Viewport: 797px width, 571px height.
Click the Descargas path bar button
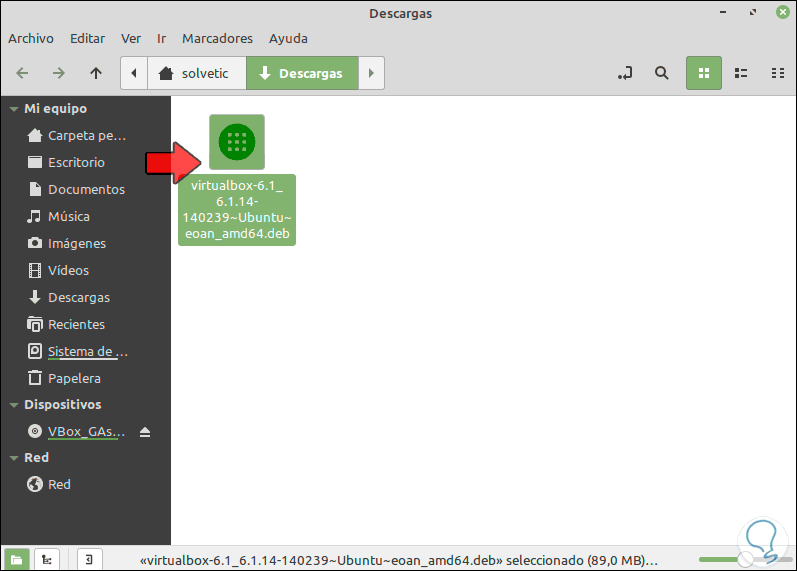click(302, 73)
